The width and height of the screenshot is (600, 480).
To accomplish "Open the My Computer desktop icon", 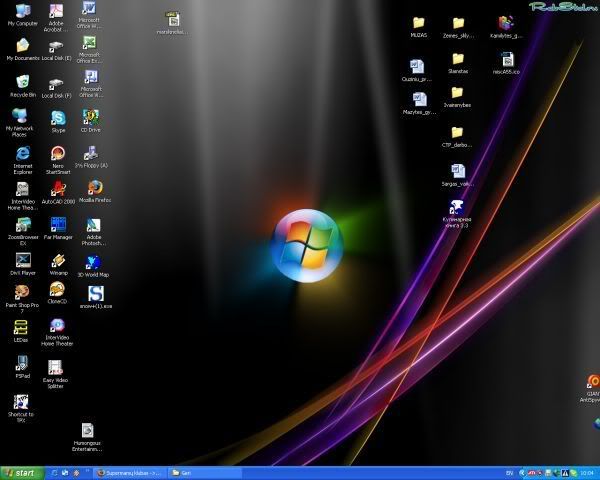I will (23, 15).
